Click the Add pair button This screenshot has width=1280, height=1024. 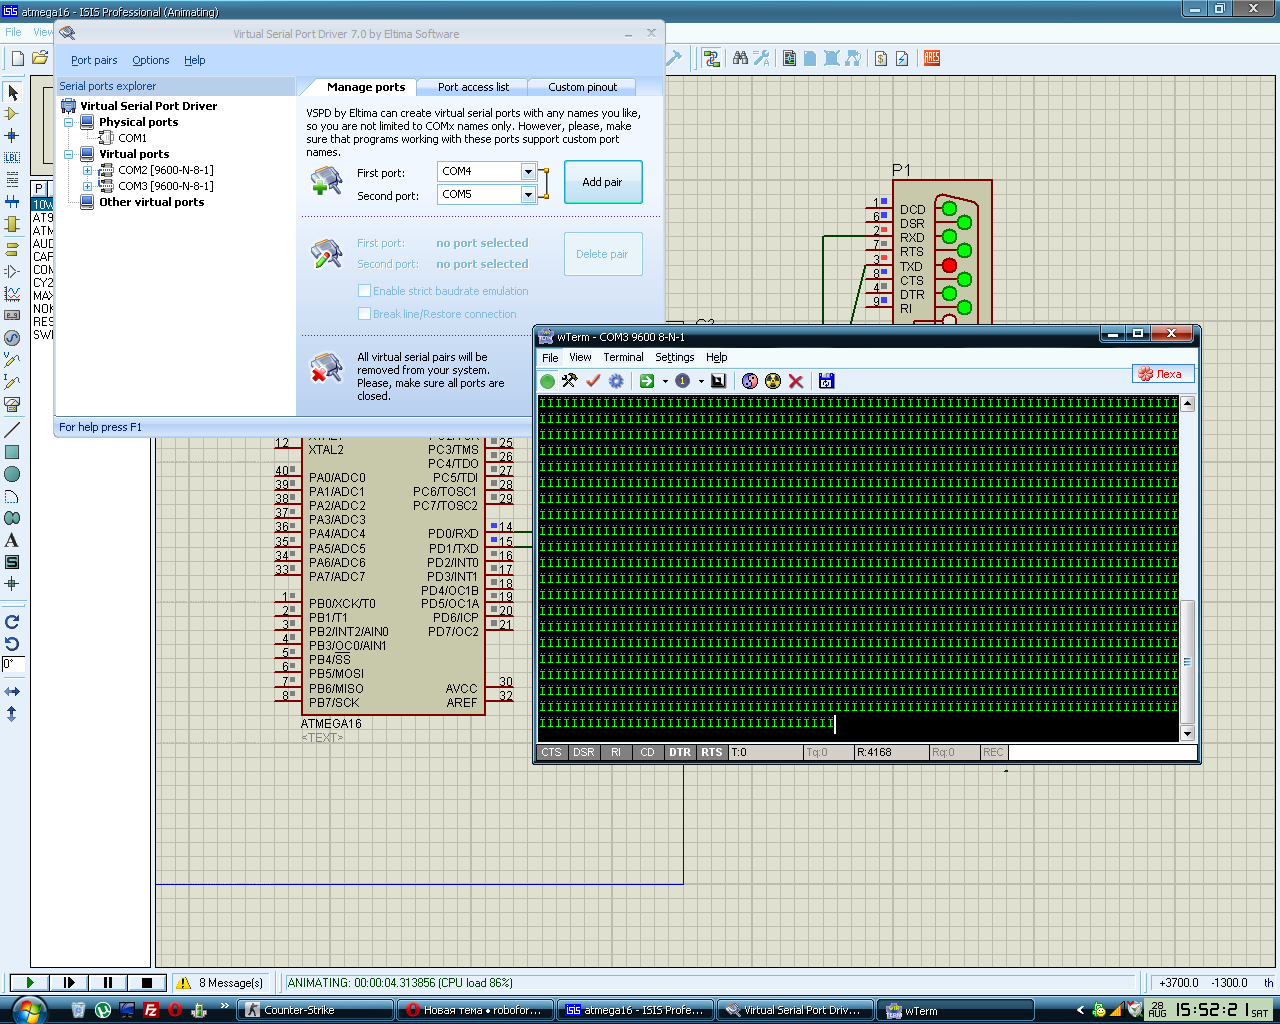click(602, 182)
